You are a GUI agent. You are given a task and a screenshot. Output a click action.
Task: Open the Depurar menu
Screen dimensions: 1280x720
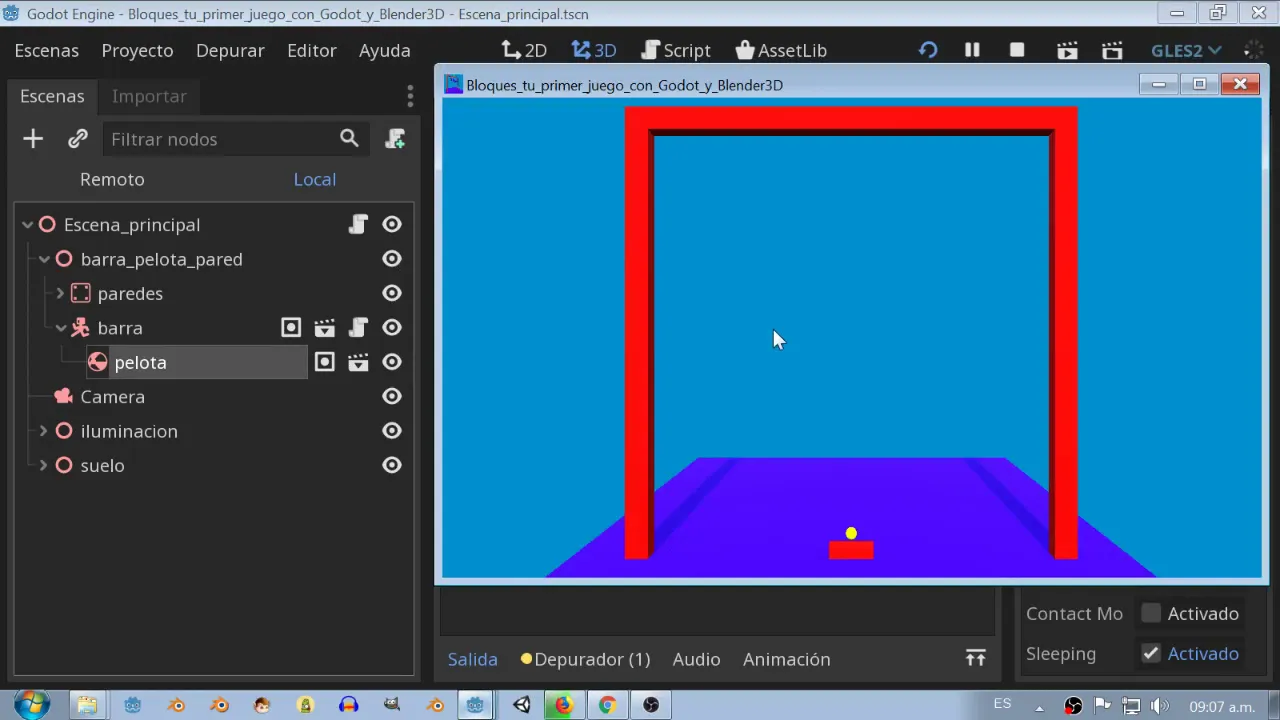click(x=230, y=50)
